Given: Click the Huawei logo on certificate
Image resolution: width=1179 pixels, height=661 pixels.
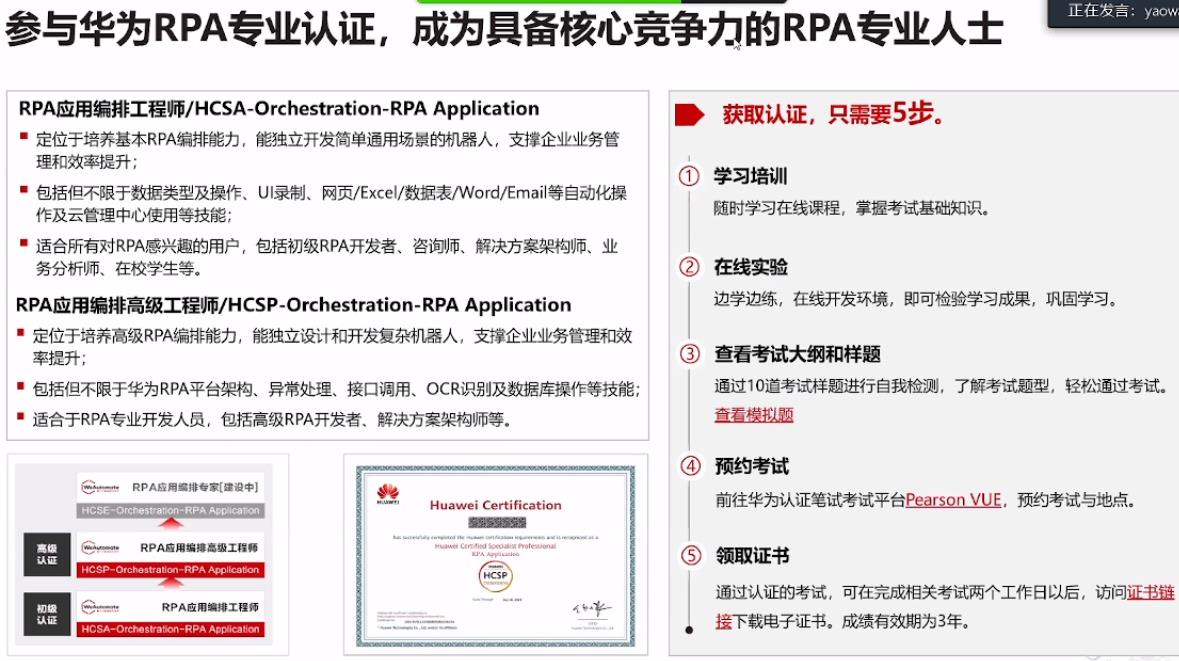Looking at the screenshot, I should (388, 493).
